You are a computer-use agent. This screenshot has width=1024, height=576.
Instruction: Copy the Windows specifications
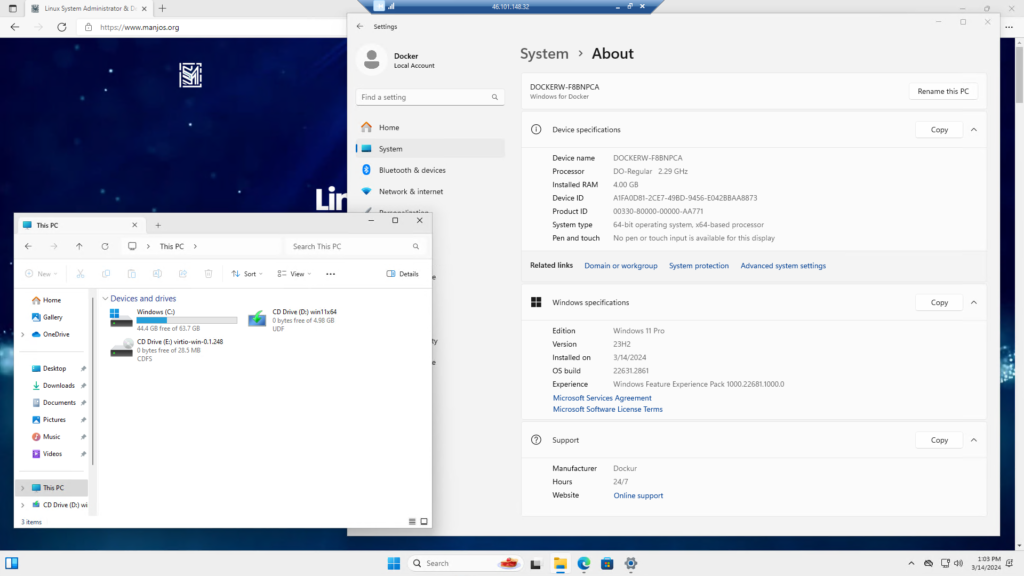click(939, 302)
